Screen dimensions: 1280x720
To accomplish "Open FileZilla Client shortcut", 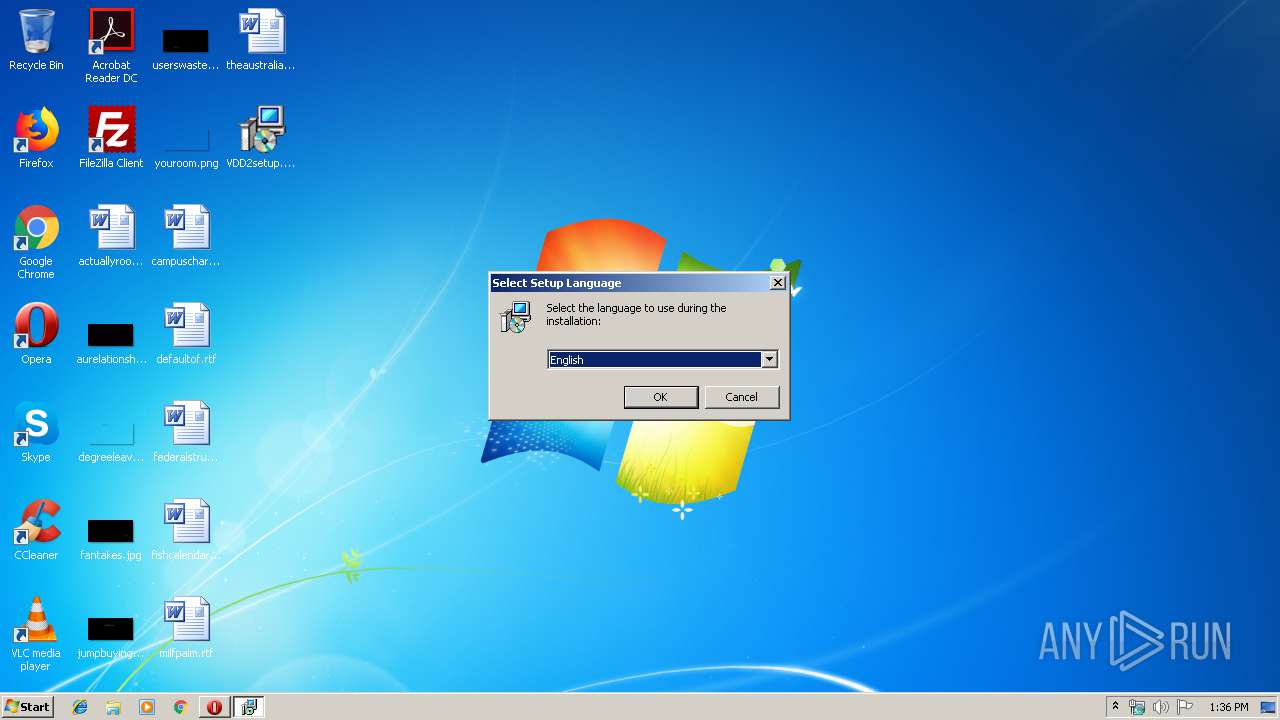I will tap(111, 138).
